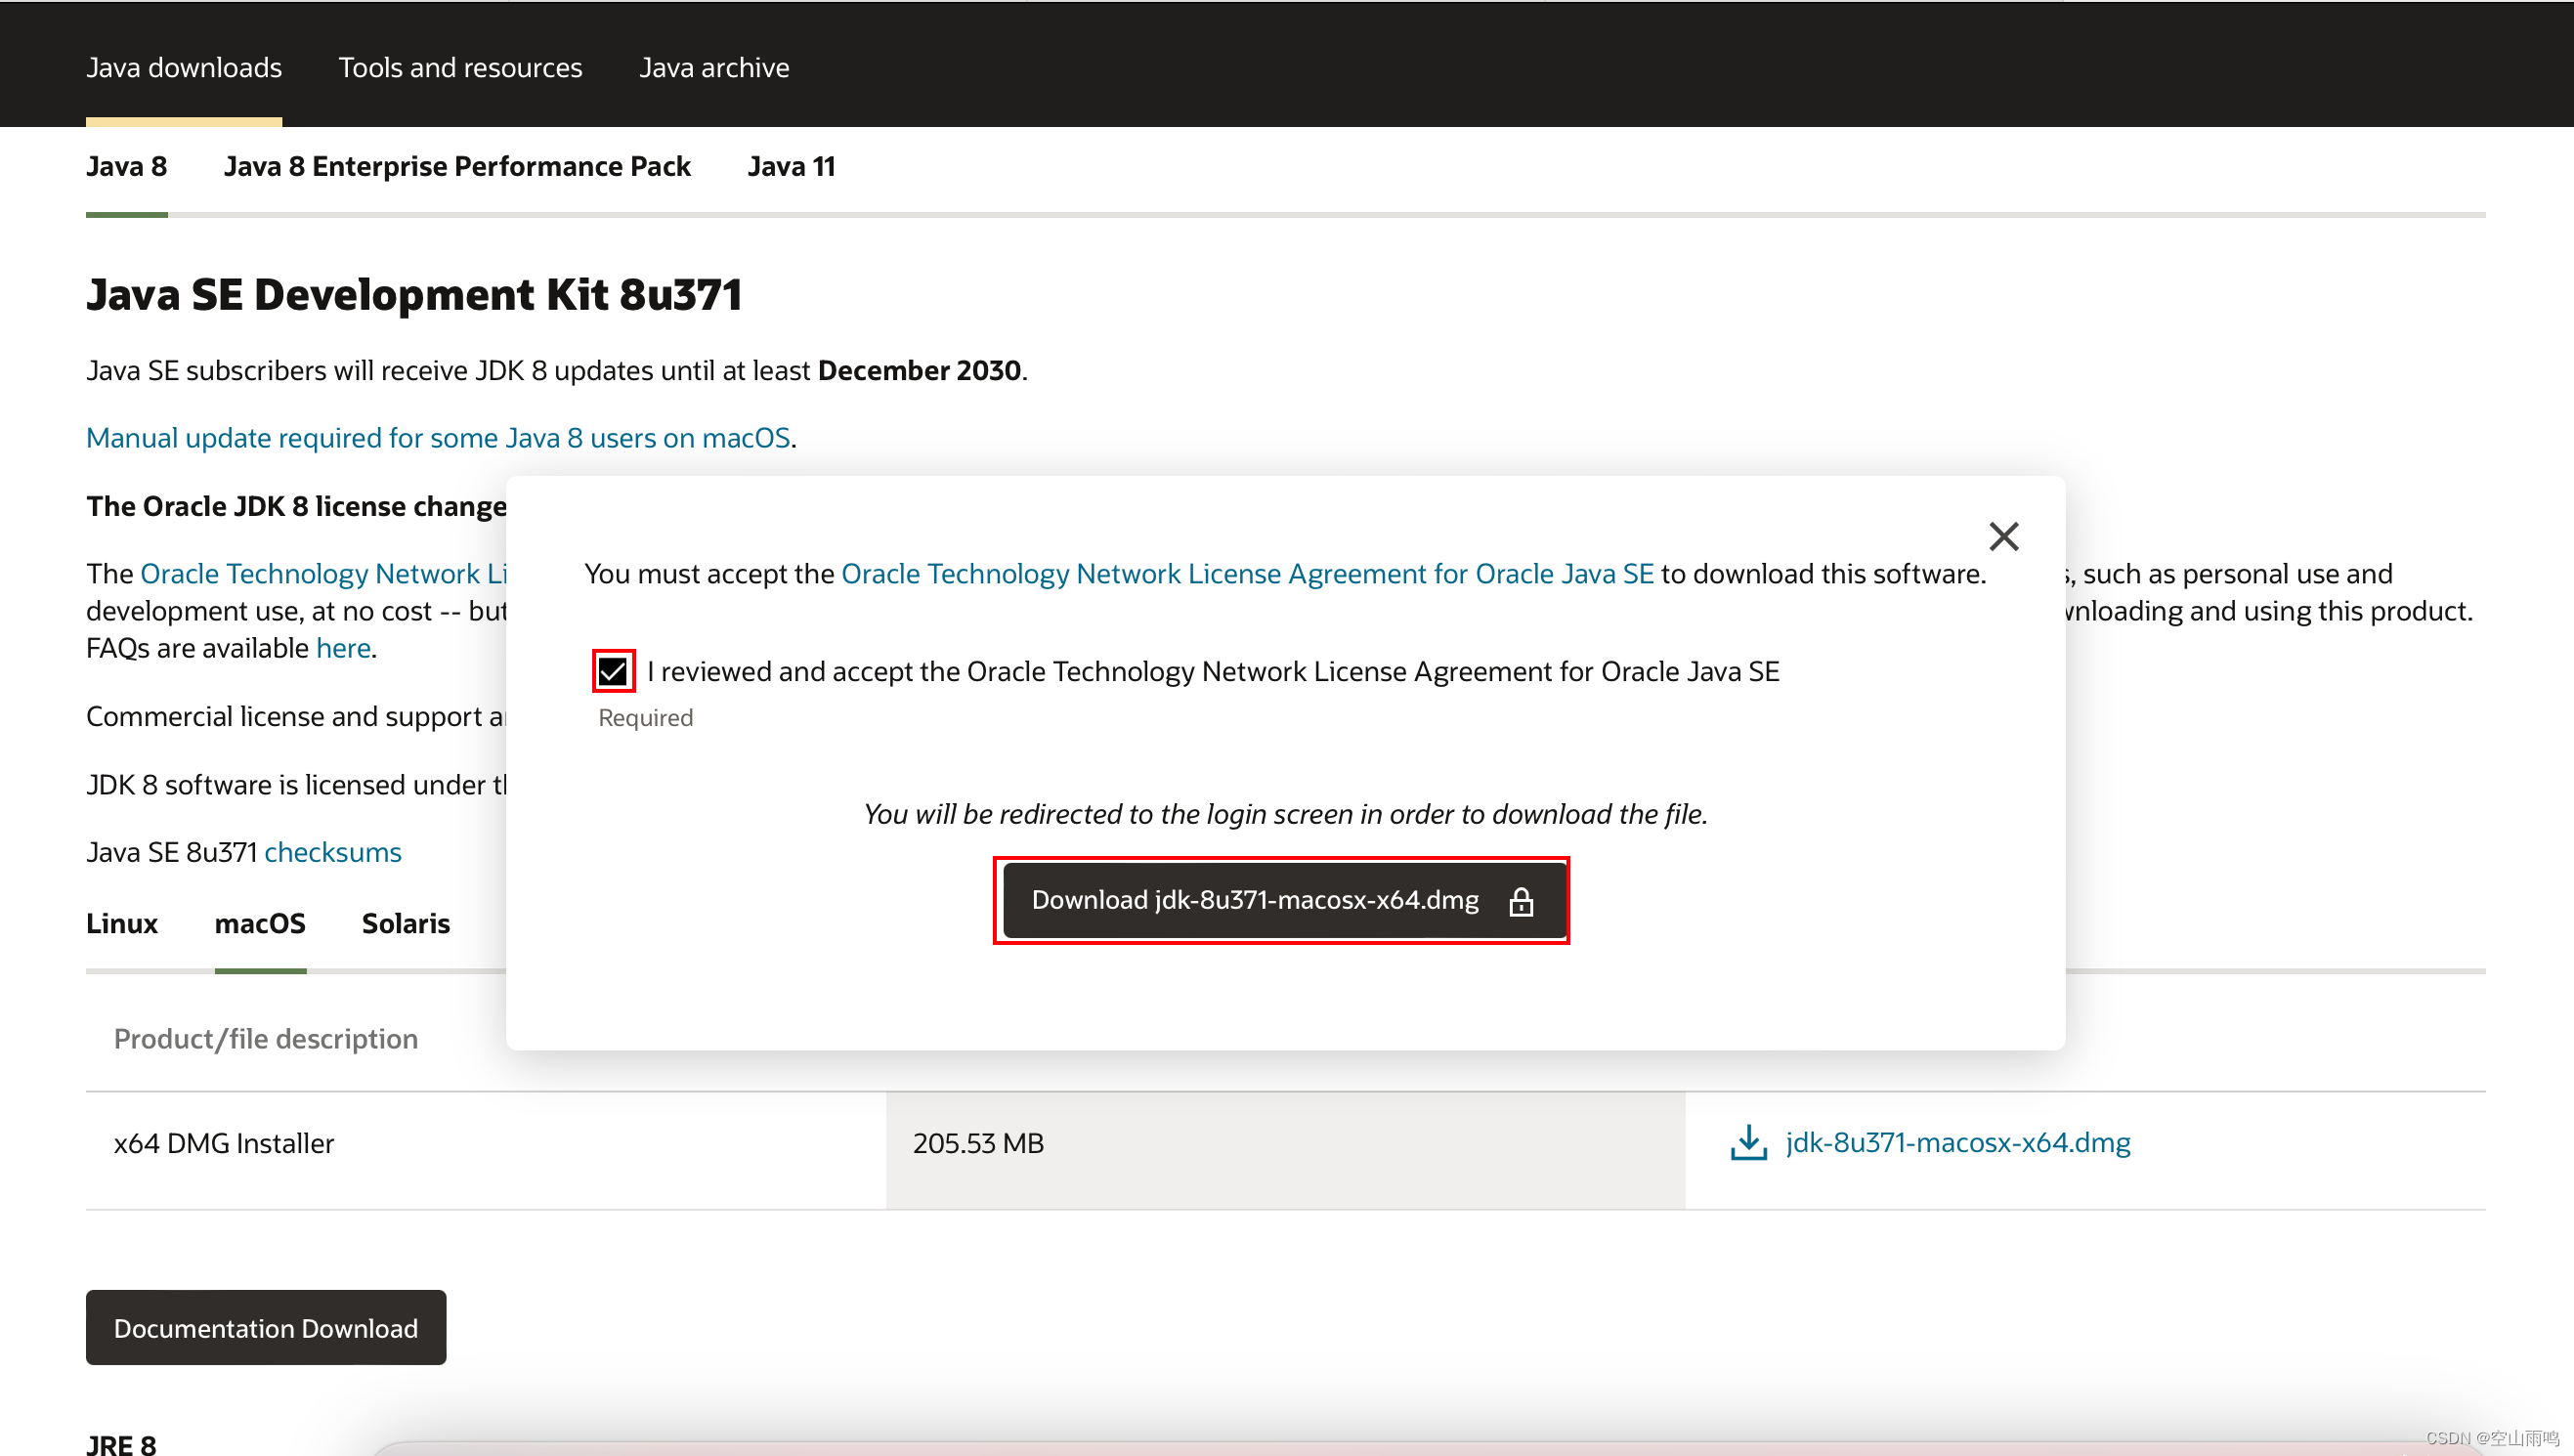Switch to the Linux tab
This screenshot has width=2574, height=1456.
[x=122, y=922]
